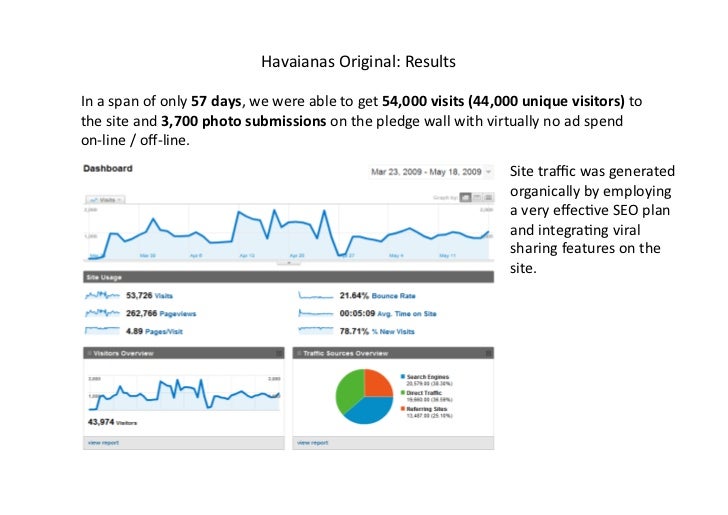Click the 21.64% bounce rate value
This screenshot has width=728, height=515.
(x=354, y=296)
